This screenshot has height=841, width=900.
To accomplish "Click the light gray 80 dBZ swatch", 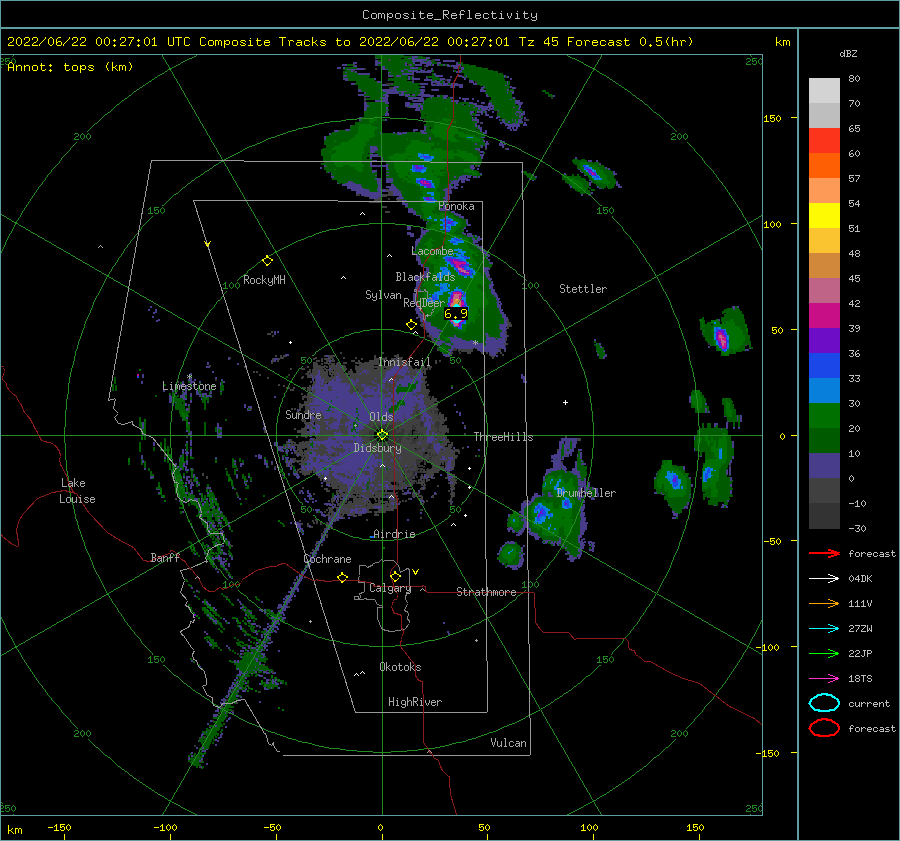I will (x=824, y=90).
